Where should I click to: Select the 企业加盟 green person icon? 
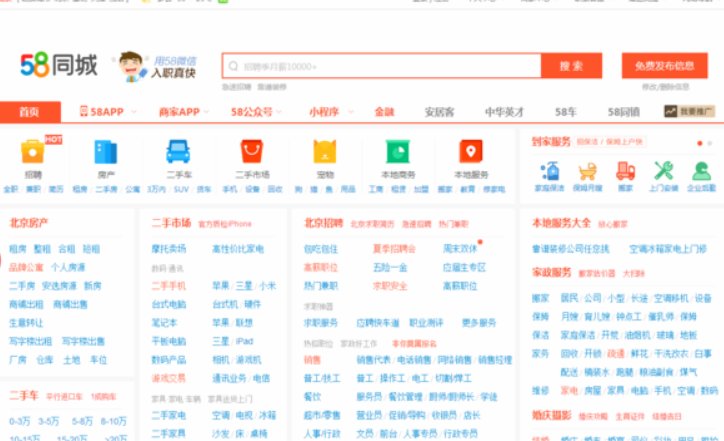[x=701, y=171]
